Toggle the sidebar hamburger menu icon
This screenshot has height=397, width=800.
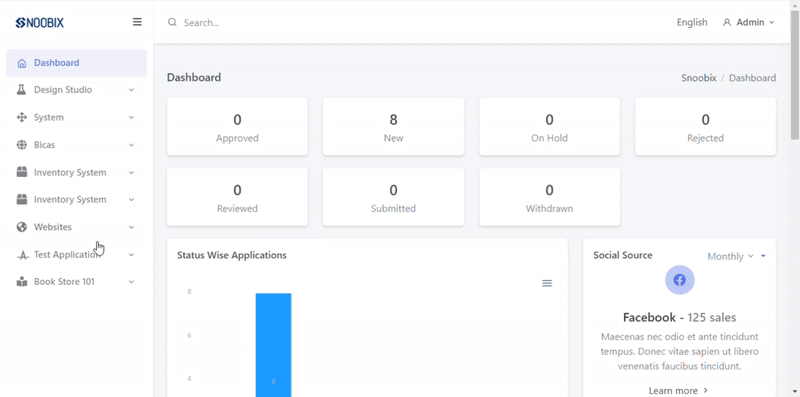pyautogui.click(x=137, y=22)
